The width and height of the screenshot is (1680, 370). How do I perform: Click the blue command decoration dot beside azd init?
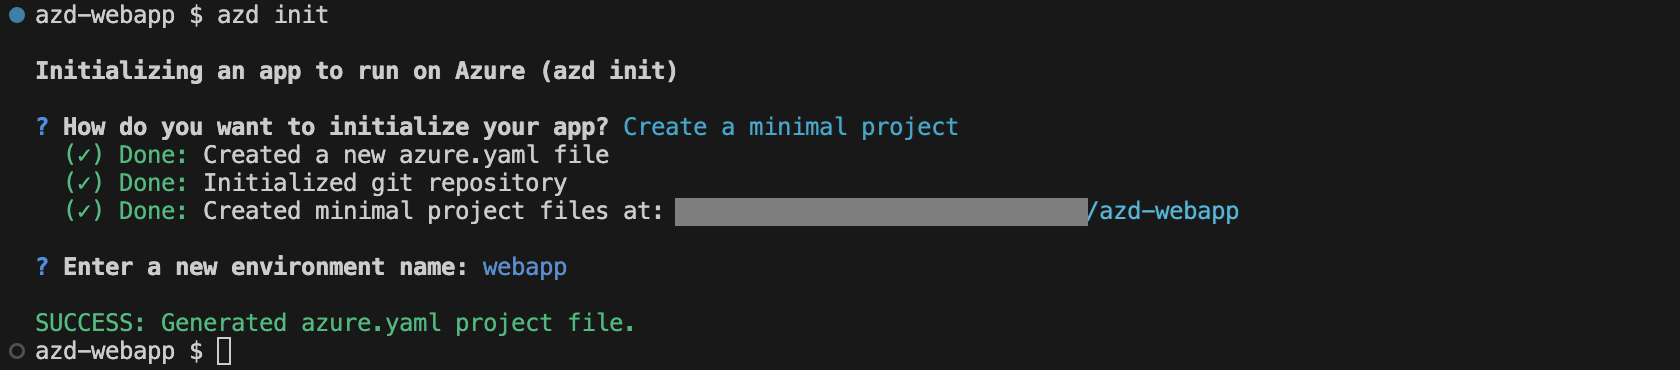(x=16, y=15)
